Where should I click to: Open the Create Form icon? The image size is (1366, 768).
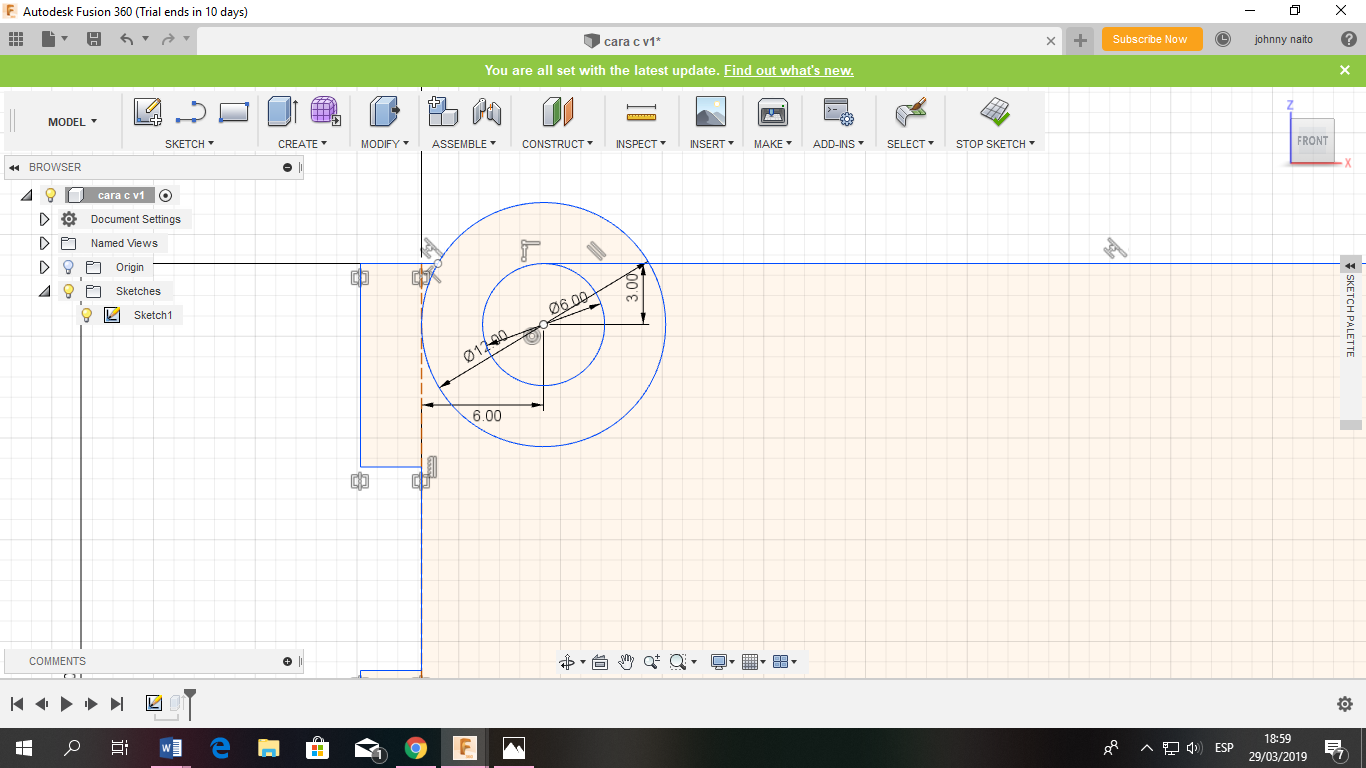325,111
